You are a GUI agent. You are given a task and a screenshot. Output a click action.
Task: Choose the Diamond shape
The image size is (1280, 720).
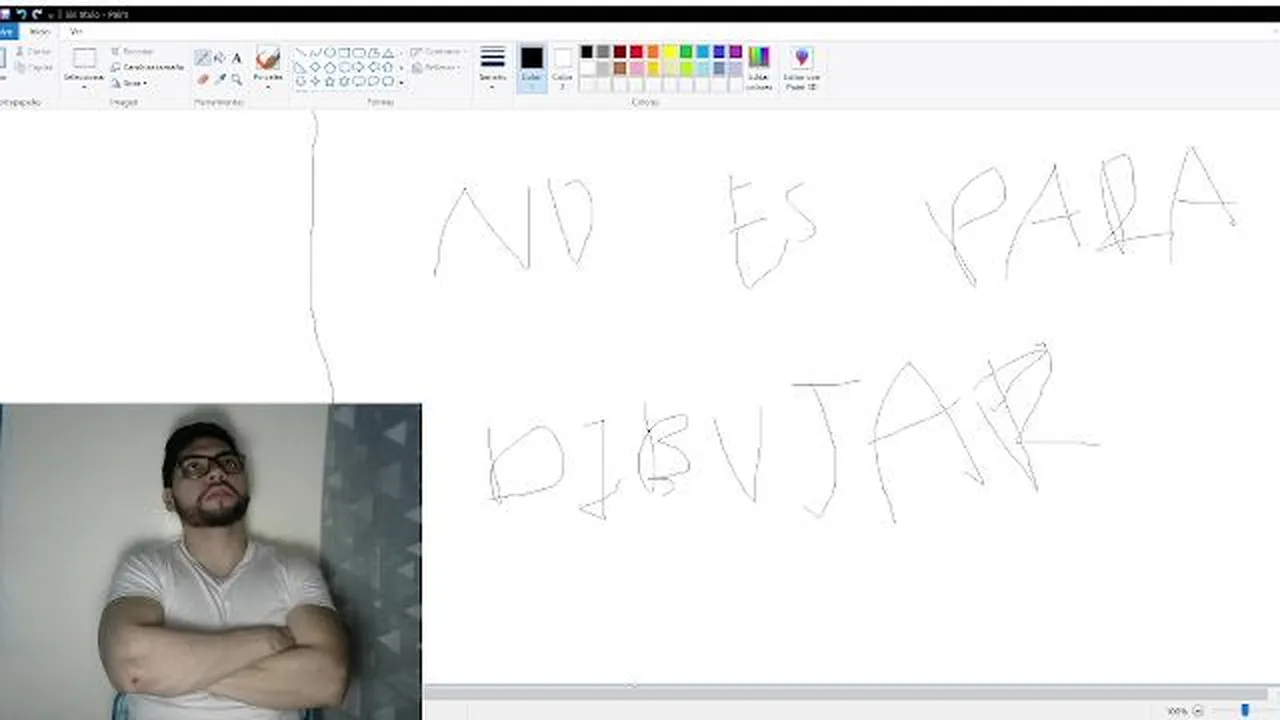point(315,67)
